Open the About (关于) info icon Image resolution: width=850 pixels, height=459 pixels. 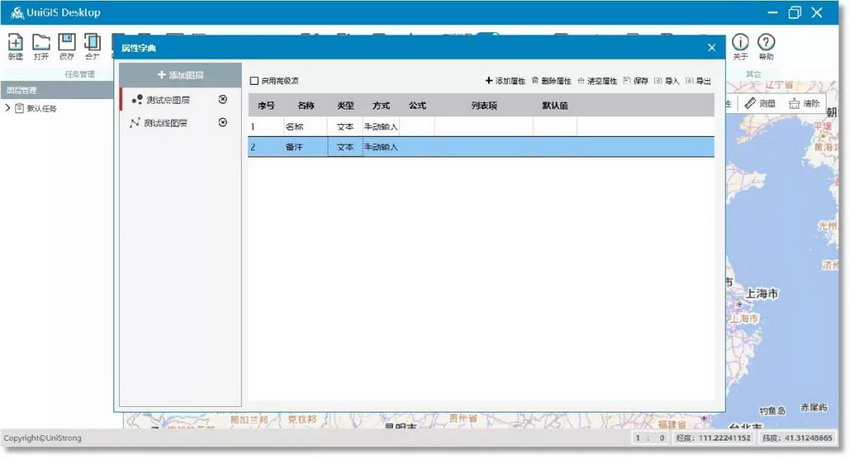740,42
